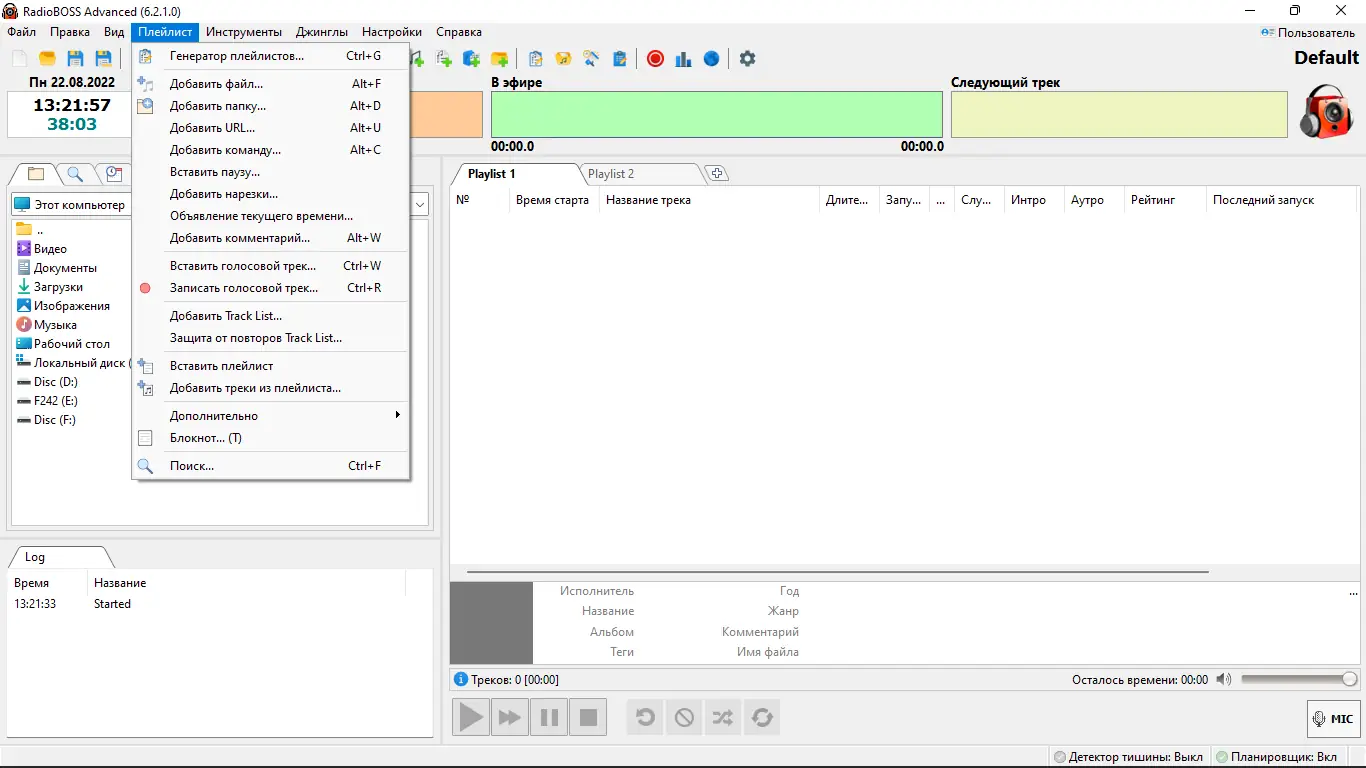The width and height of the screenshot is (1366, 768).
Task: Open the Правка menu
Action: tap(70, 32)
